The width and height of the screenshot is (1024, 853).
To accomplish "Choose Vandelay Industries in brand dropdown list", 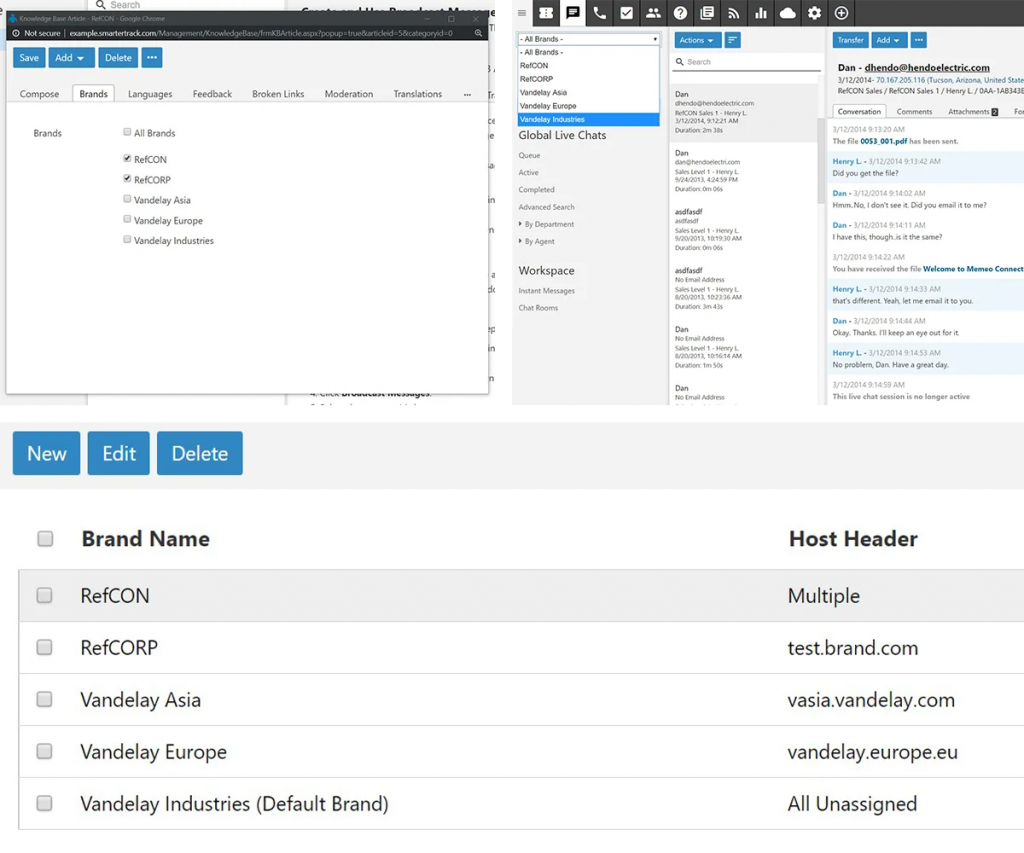I will 588,120.
